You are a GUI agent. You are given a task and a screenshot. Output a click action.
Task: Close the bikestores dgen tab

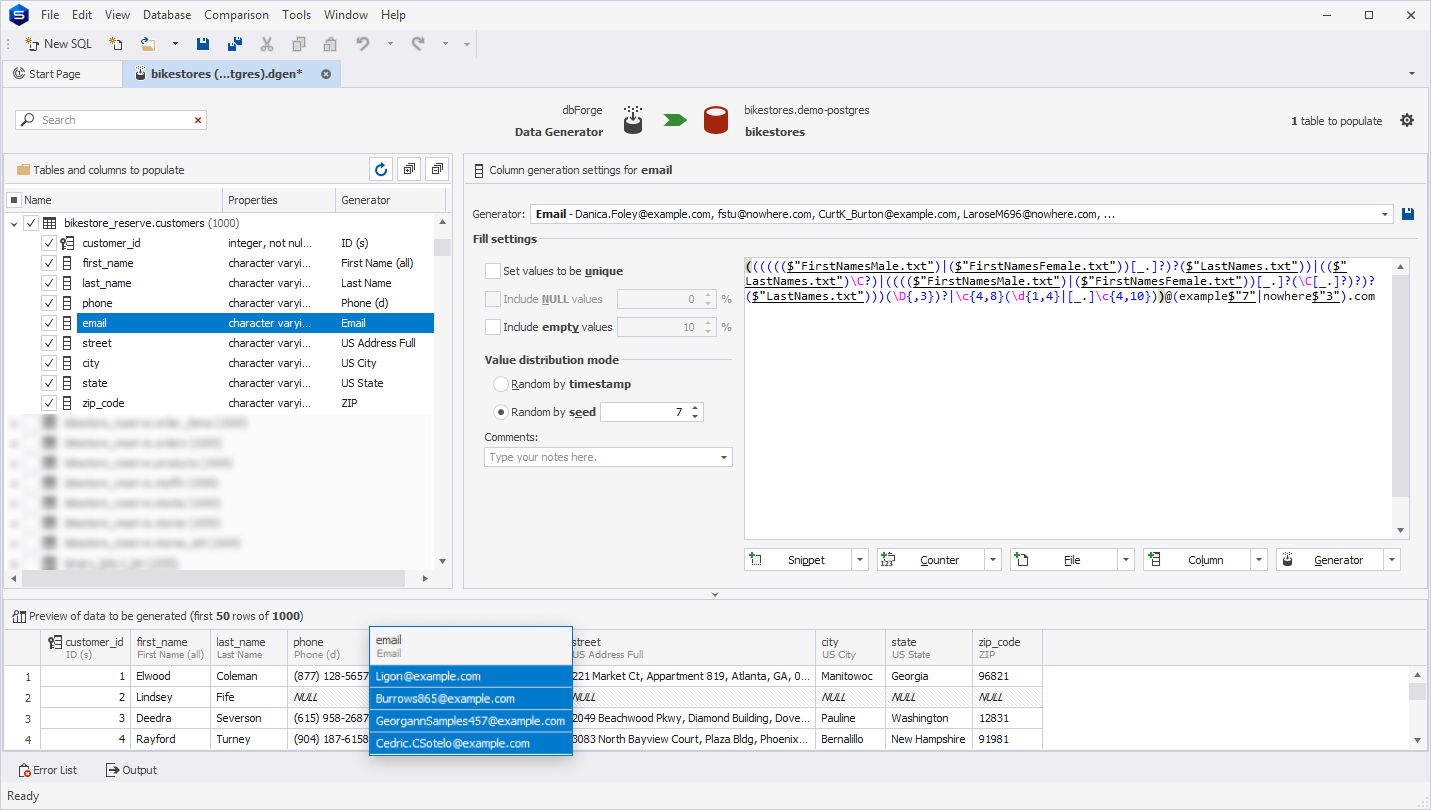click(326, 74)
